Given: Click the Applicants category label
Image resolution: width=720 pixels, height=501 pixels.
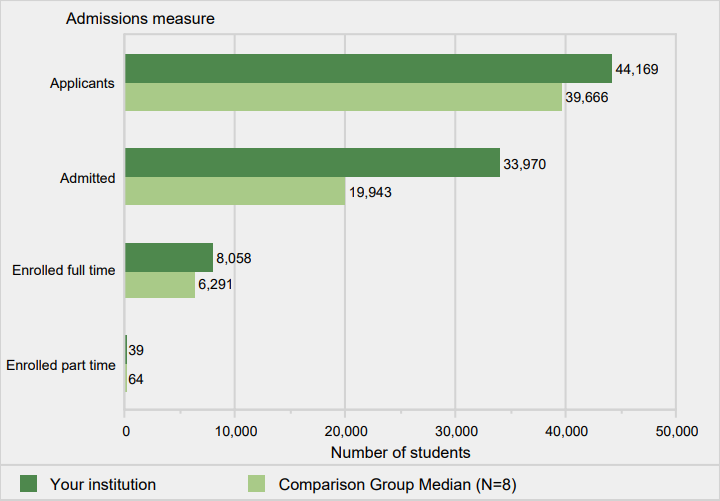Looking at the screenshot, I should [x=82, y=83].
